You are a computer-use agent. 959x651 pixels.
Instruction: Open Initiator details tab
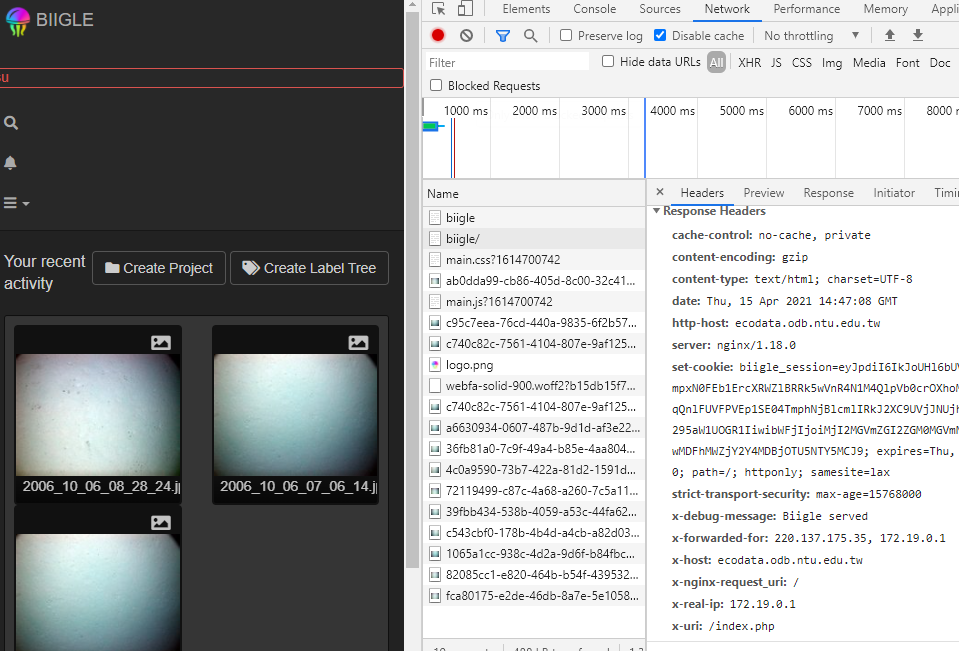[894, 193]
